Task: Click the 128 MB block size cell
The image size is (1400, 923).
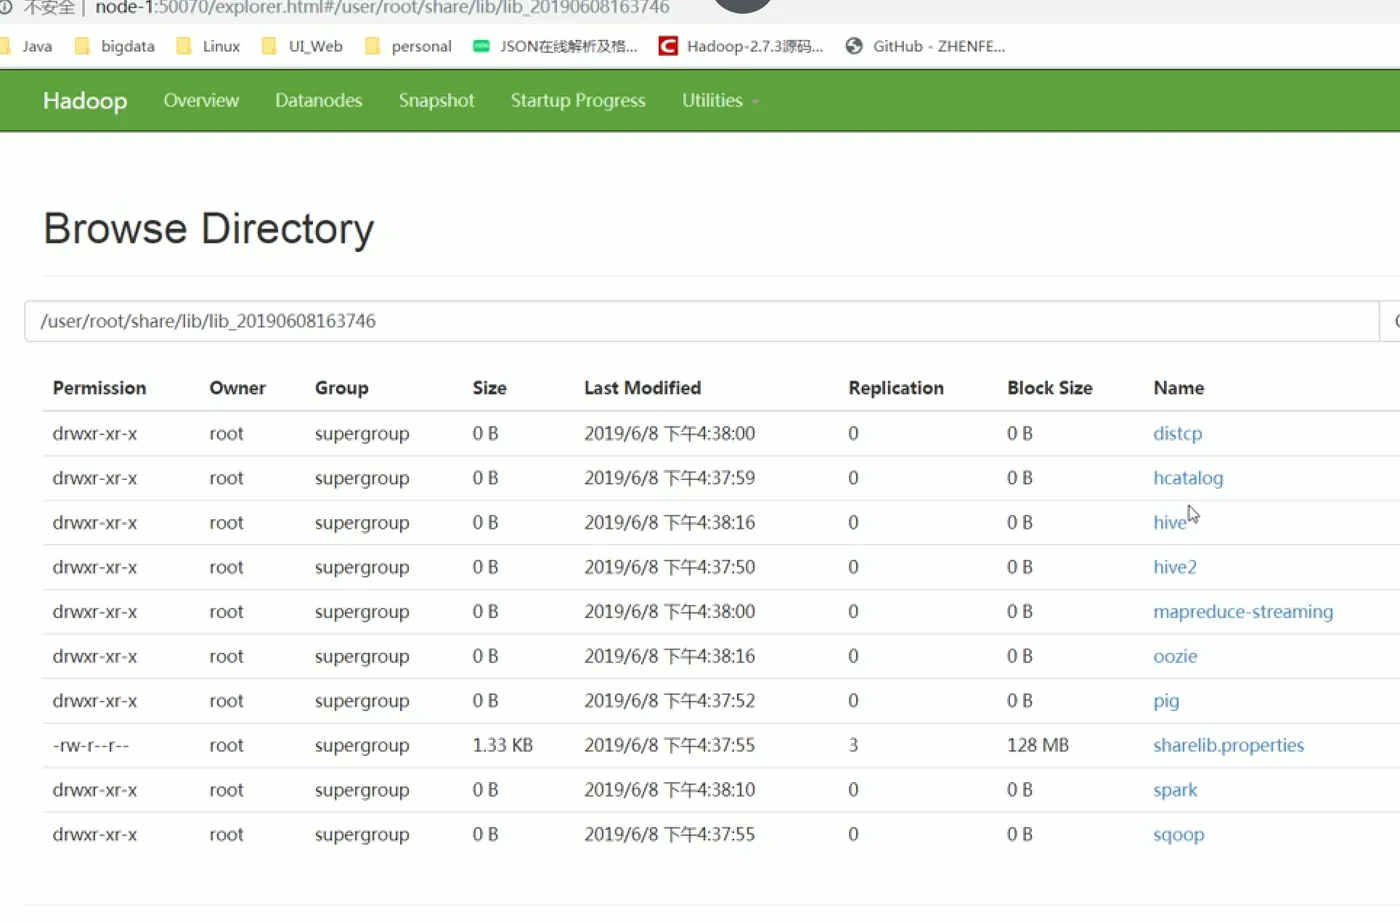Action: (x=1037, y=745)
